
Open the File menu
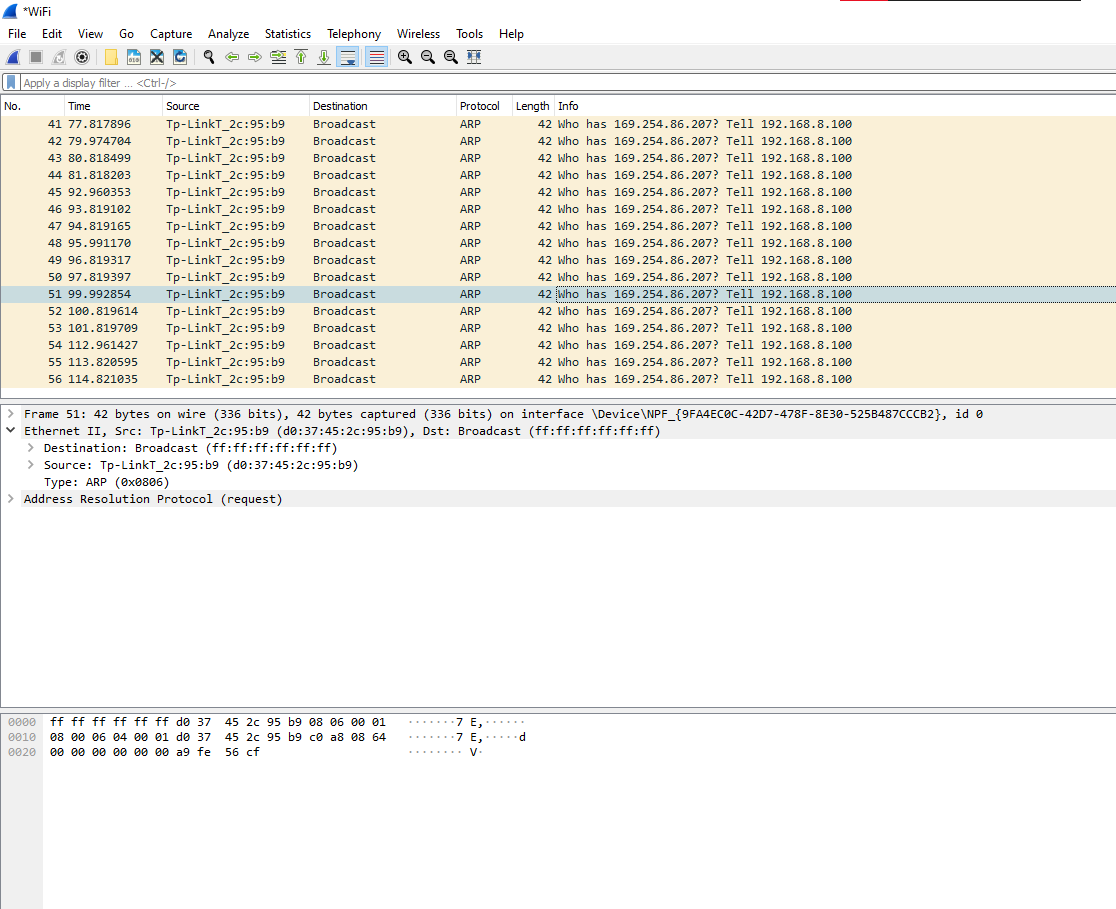tap(17, 33)
